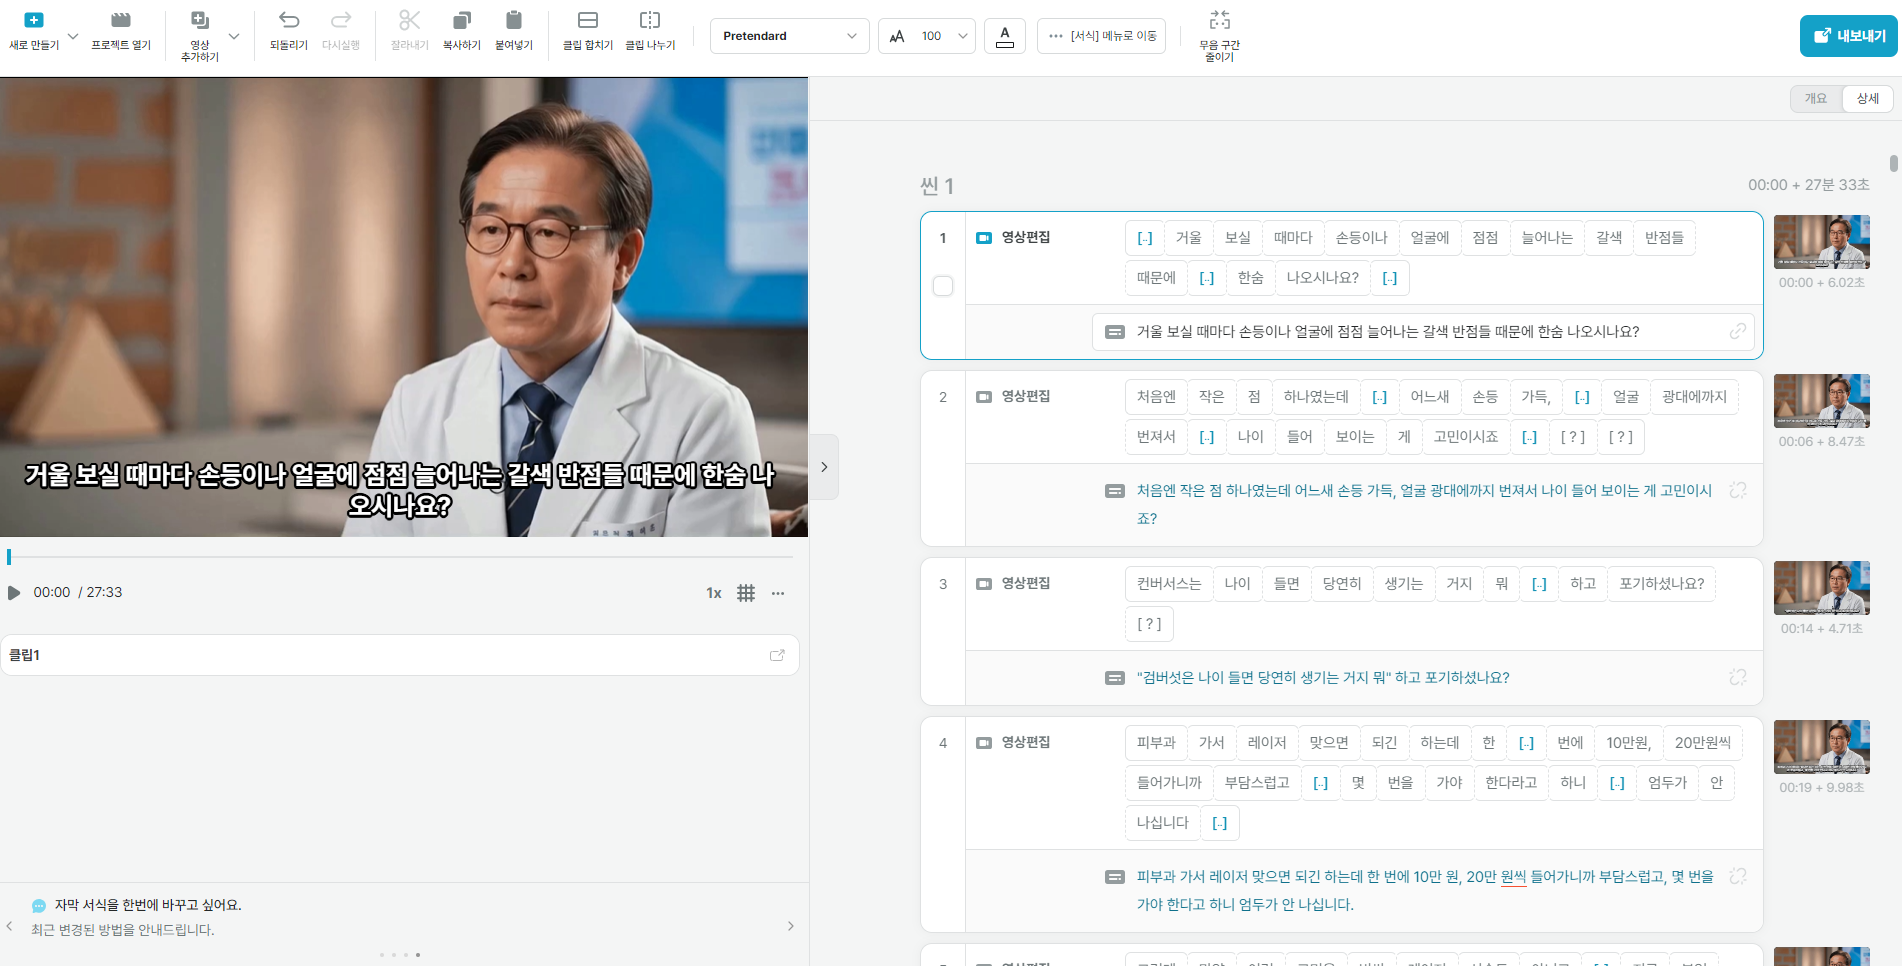The height and width of the screenshot is (966, 1902).
Task: Select the 개요 tab
Action: [x=1816, y=98]
